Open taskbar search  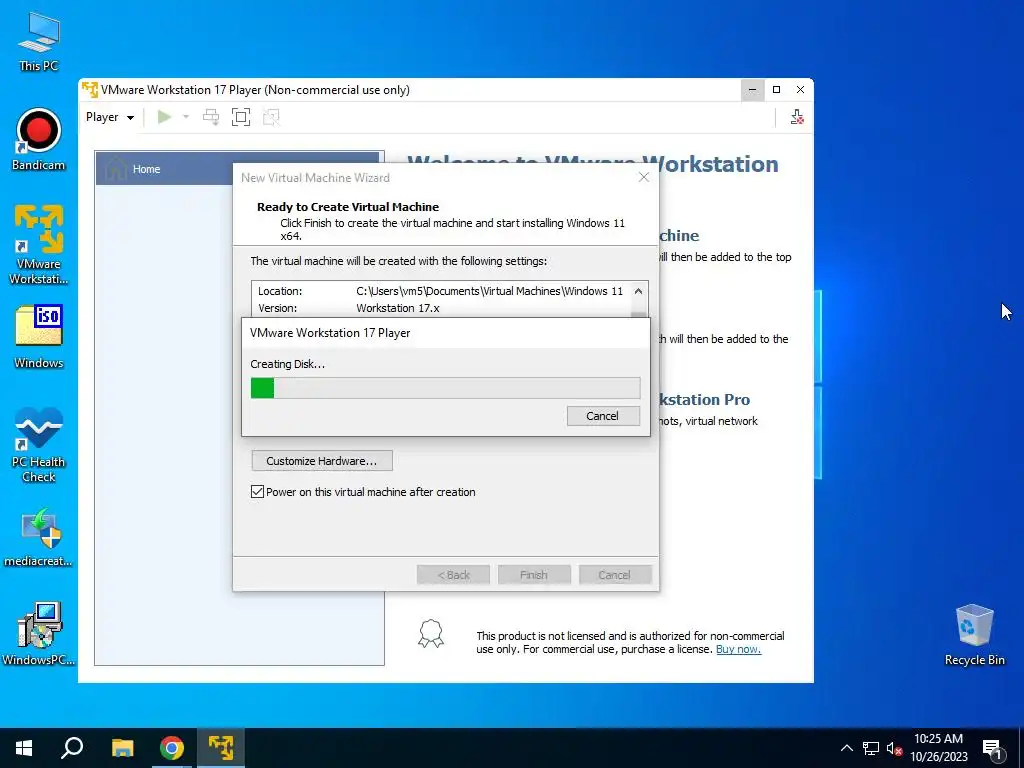click(x=72, y=748)
